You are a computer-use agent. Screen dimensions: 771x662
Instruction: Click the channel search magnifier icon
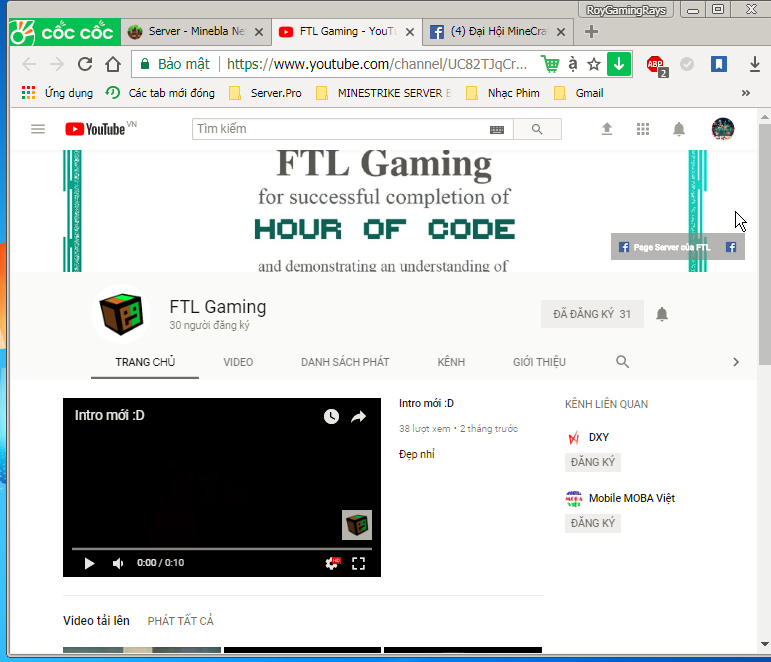pos(622,362)
